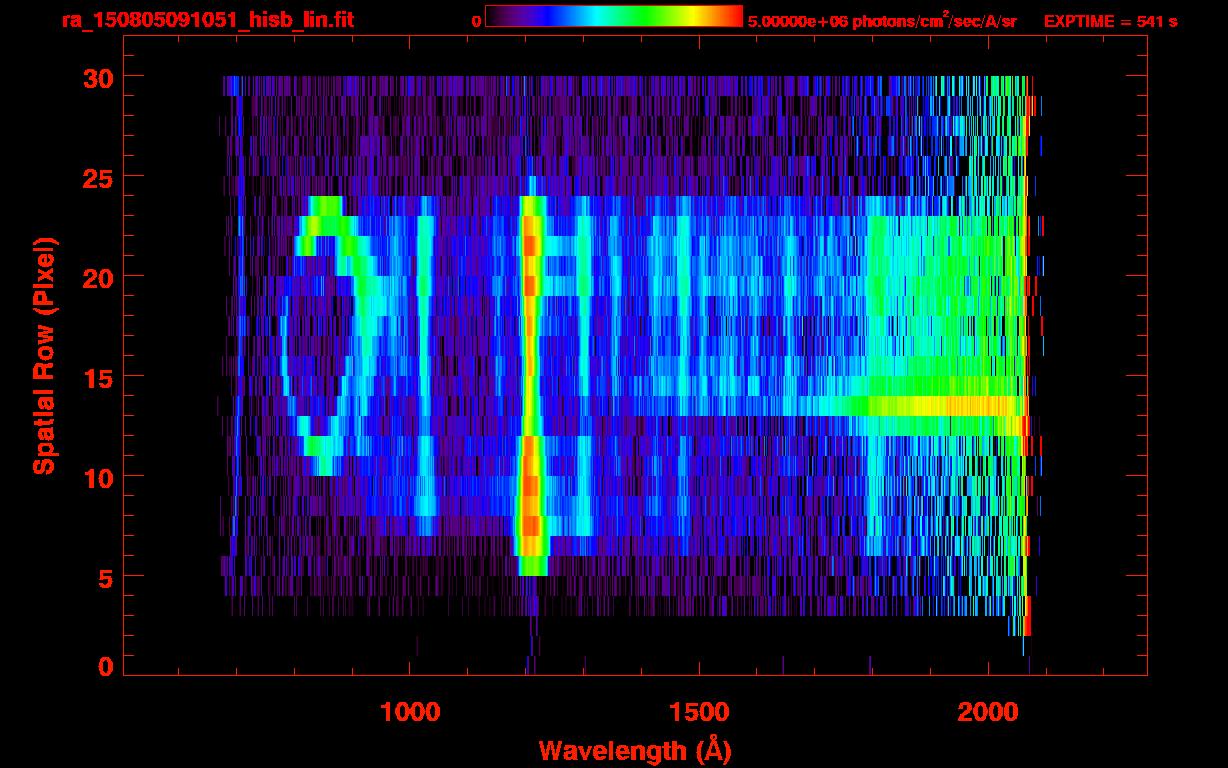Click the x-axis tick label 1500
Viewport: 1228px width, 768px height.
tap(699, 712)
